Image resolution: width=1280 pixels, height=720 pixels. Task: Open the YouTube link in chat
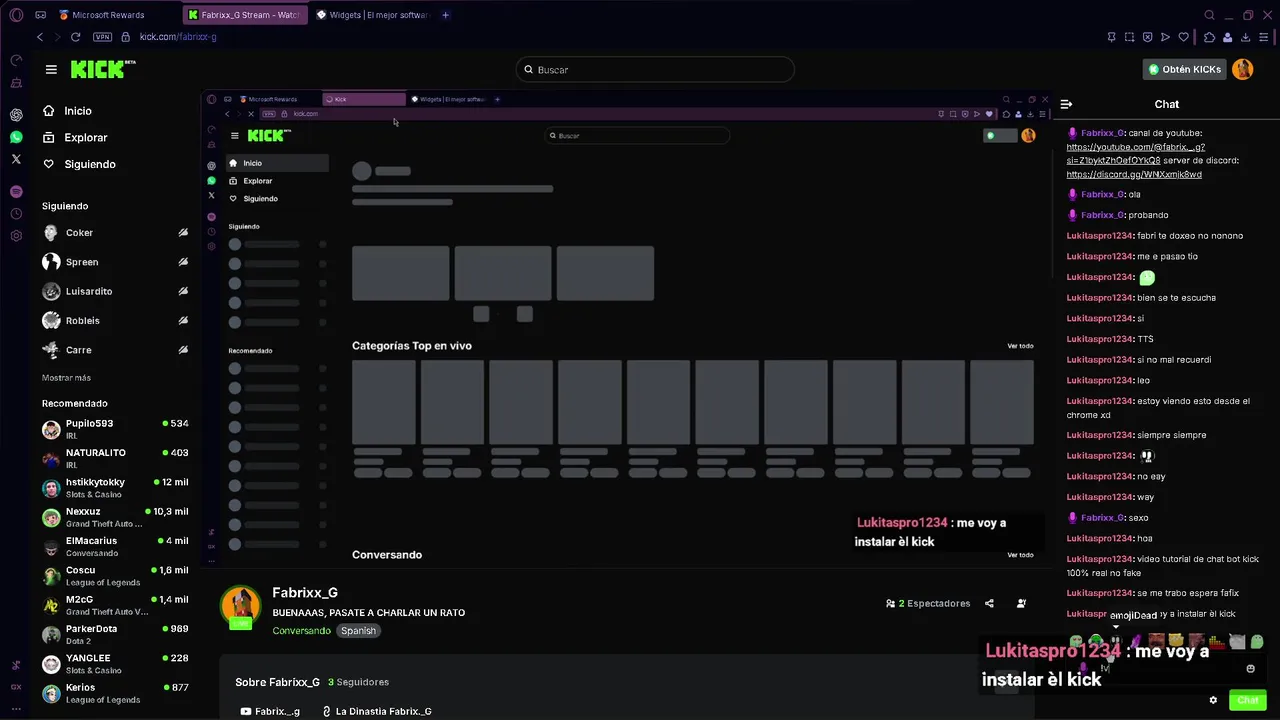1135,154
